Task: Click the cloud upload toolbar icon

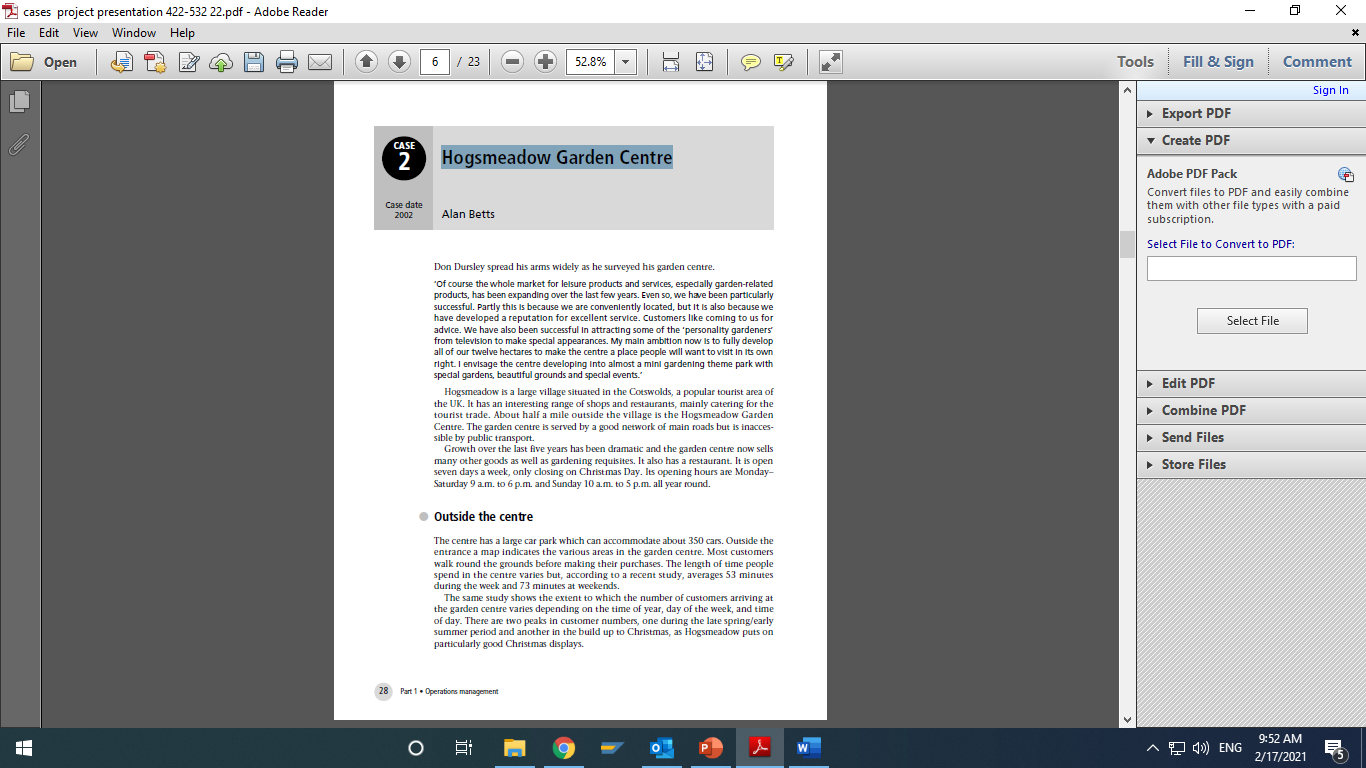Action: (221, 62)
